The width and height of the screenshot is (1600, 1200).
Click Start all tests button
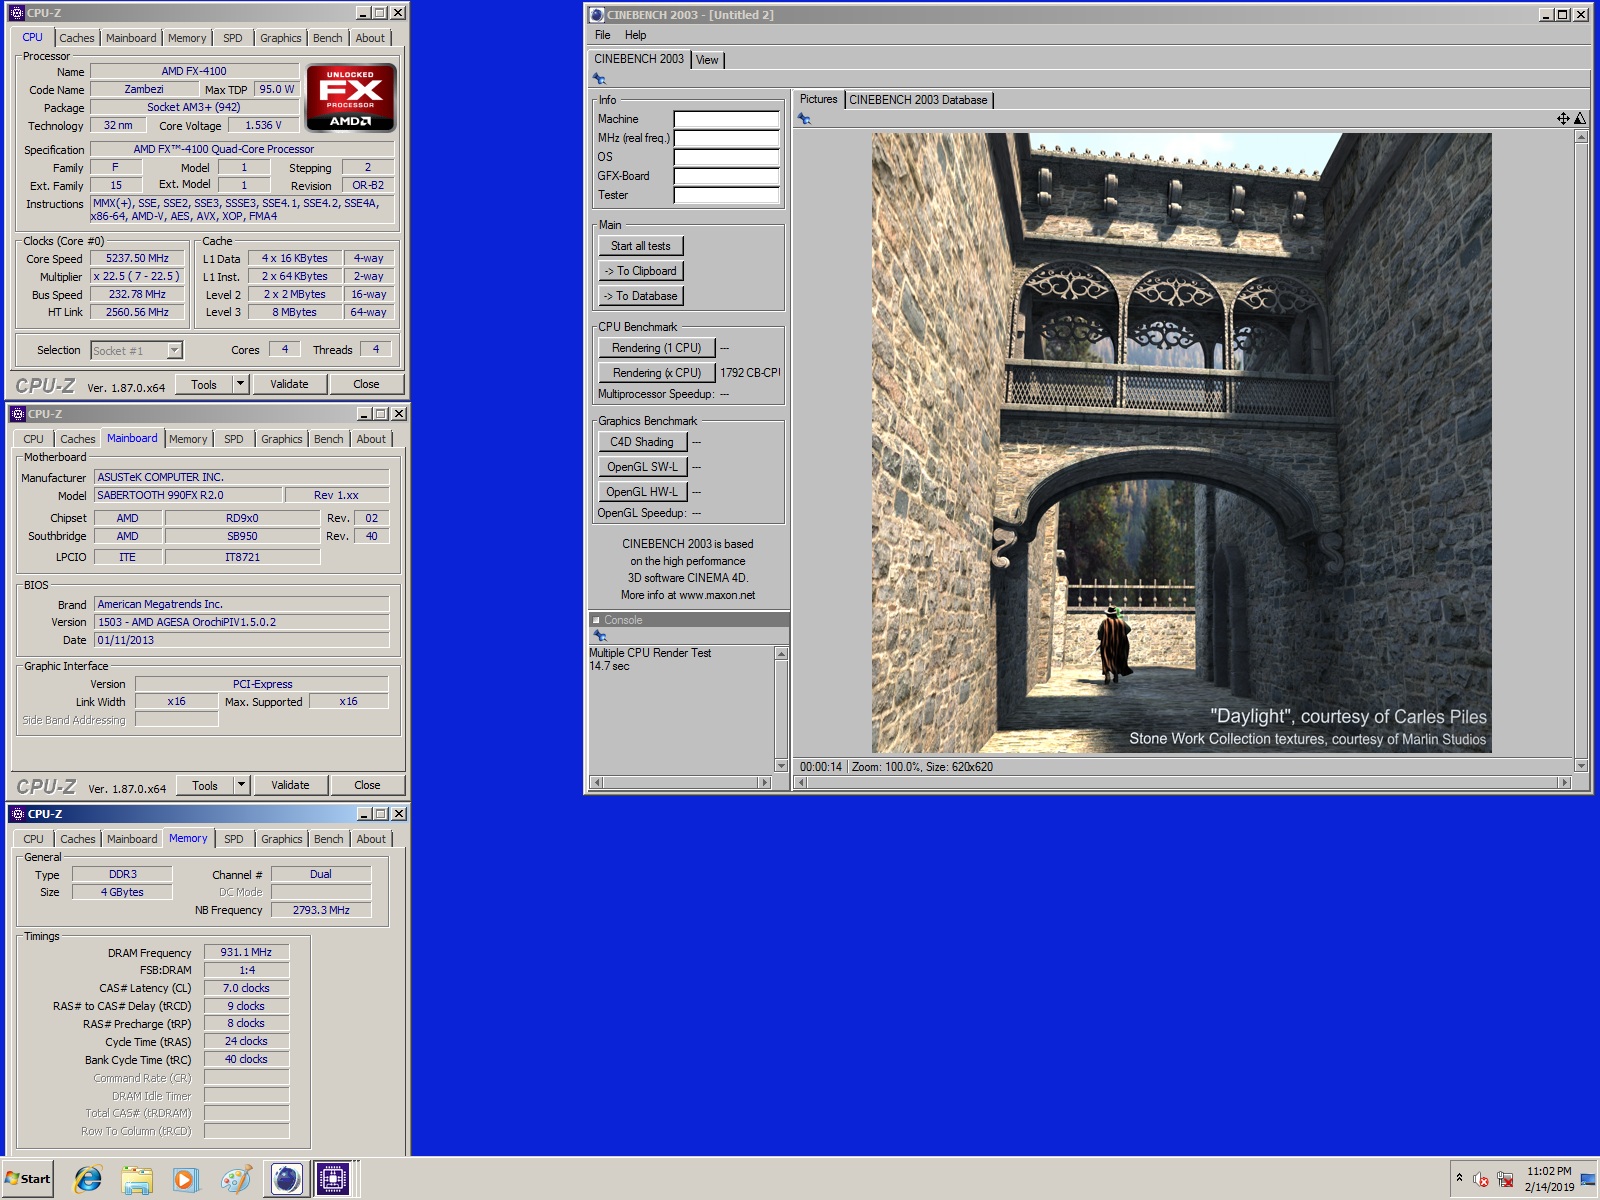(641, 246)
